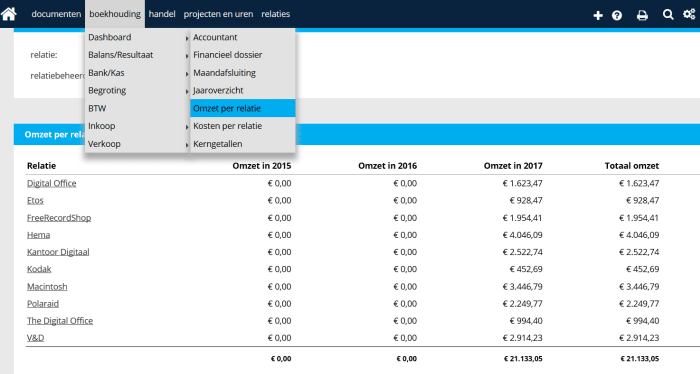This screenshot has height=374, width=700.
Task: Click the Relatie column header
Action: 41,166
